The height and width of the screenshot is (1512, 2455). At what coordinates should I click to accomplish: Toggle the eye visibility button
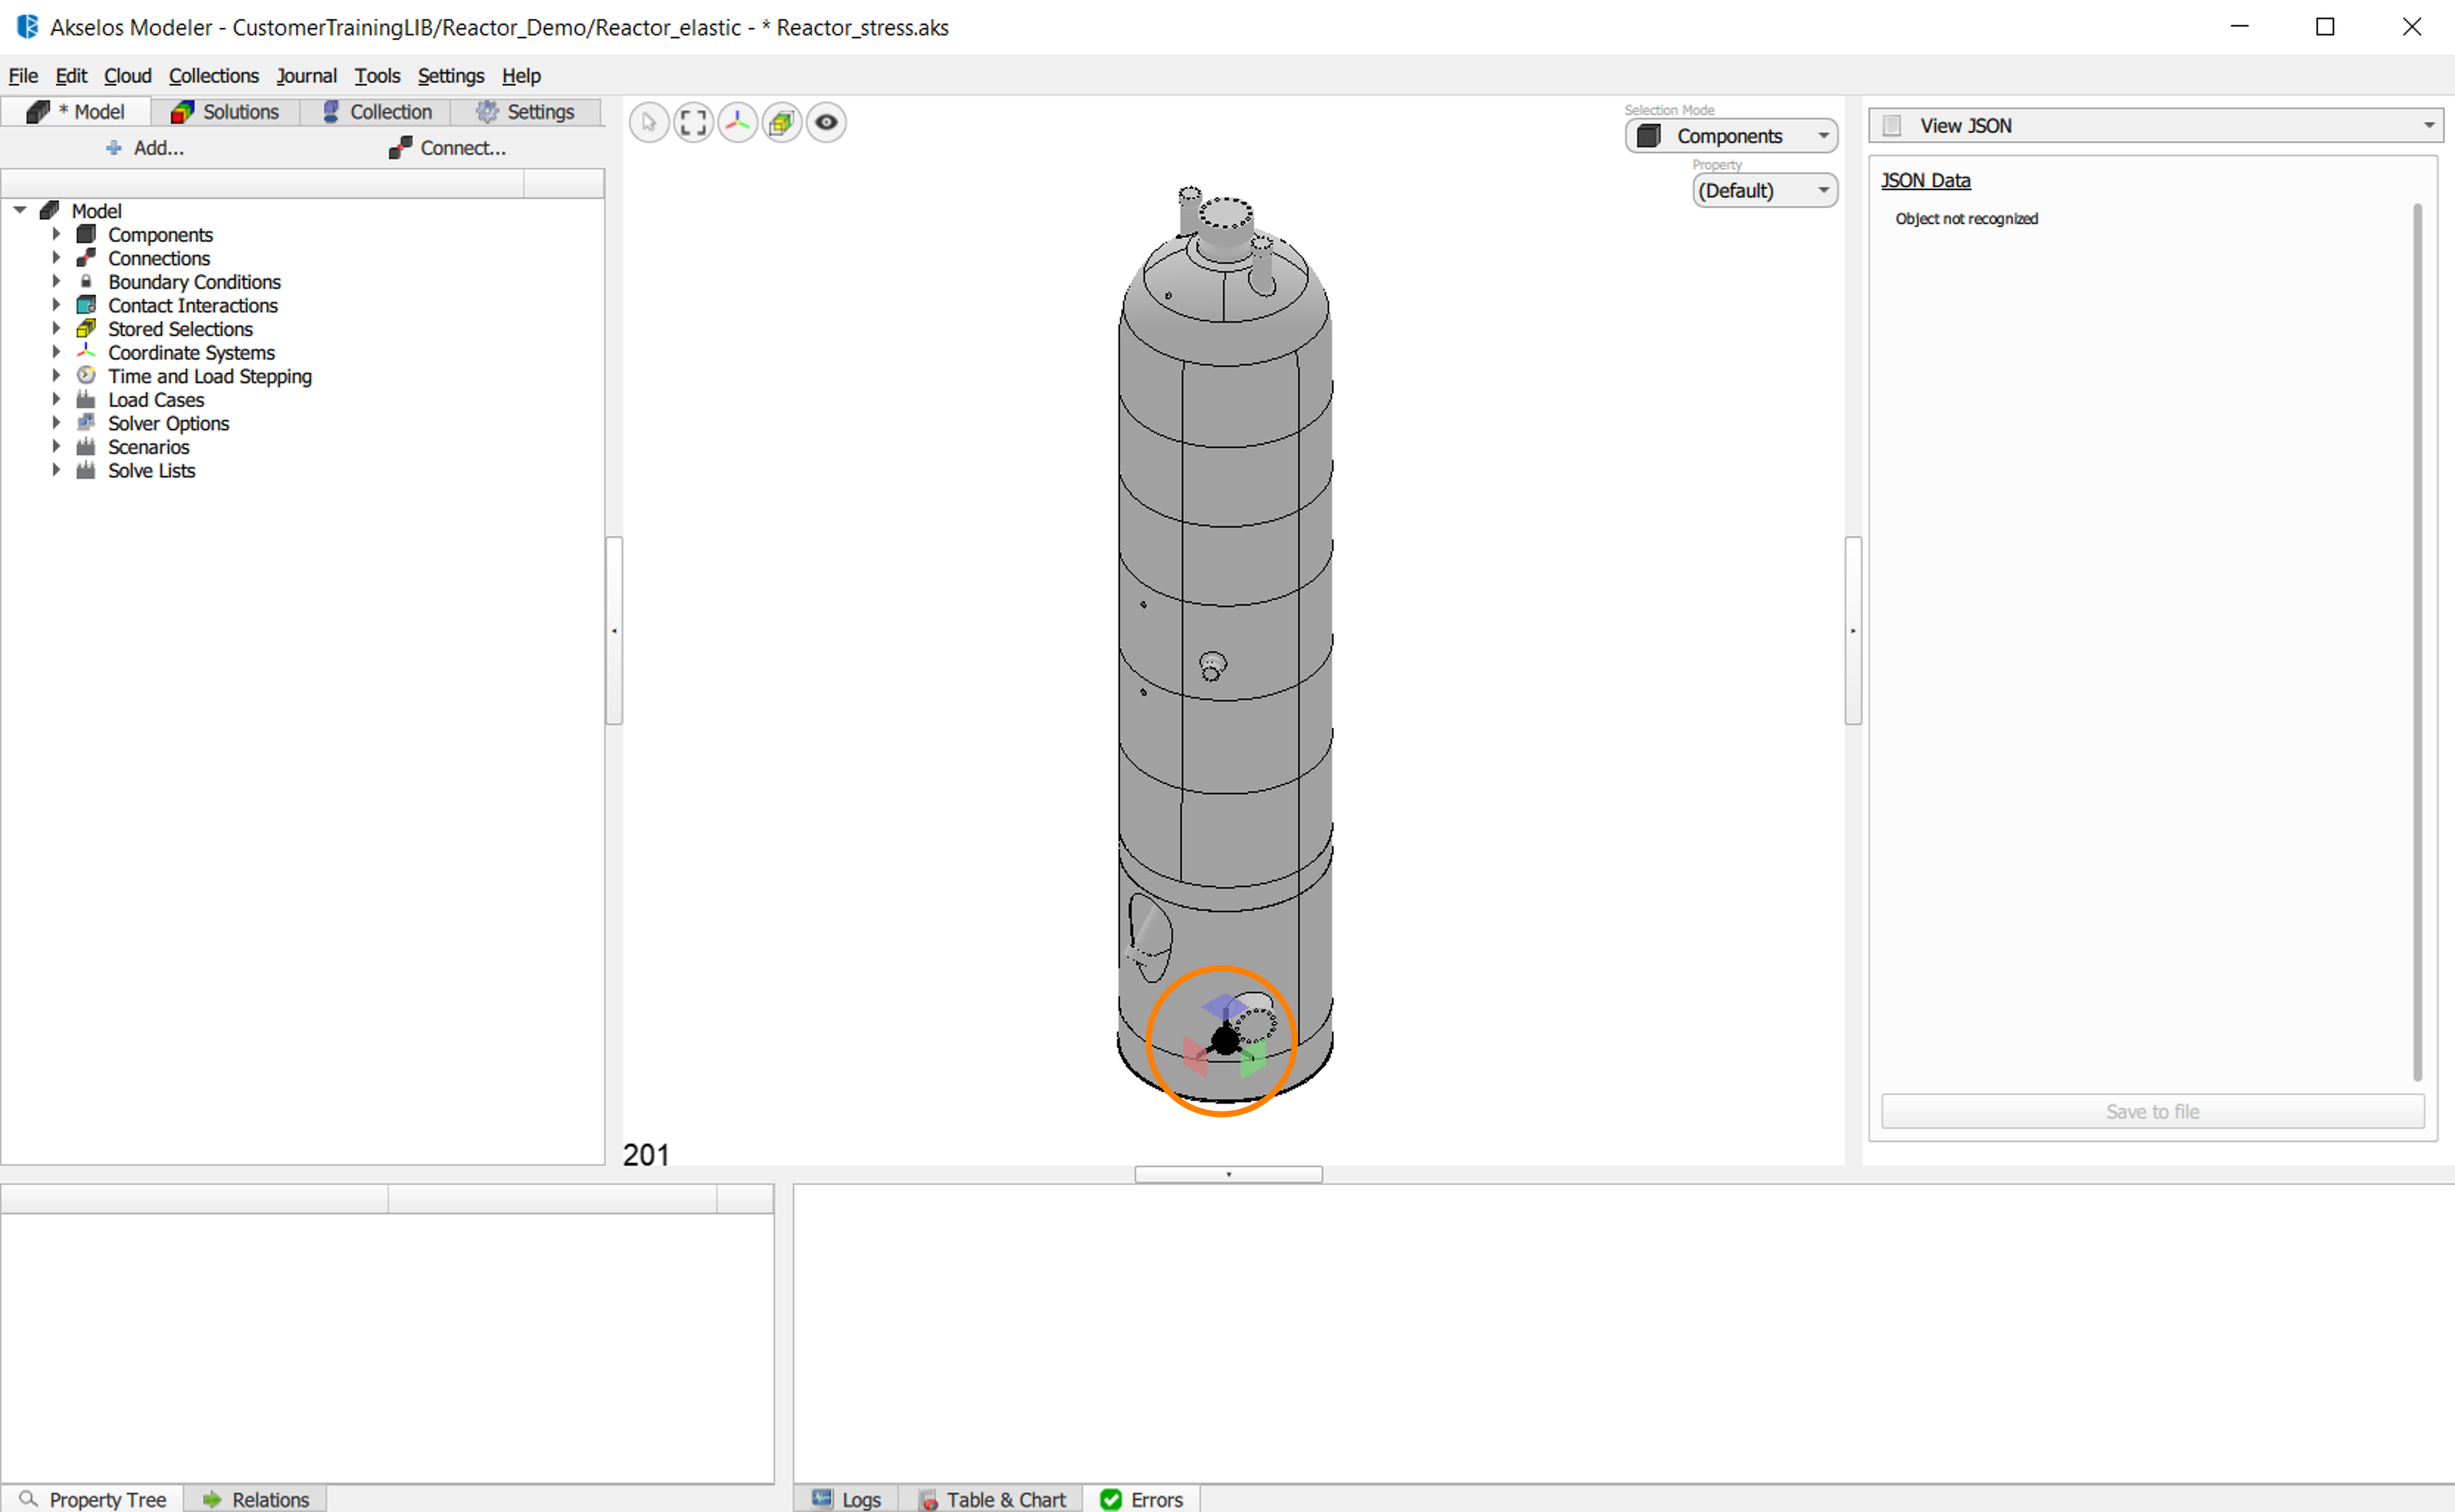(826, 123)
